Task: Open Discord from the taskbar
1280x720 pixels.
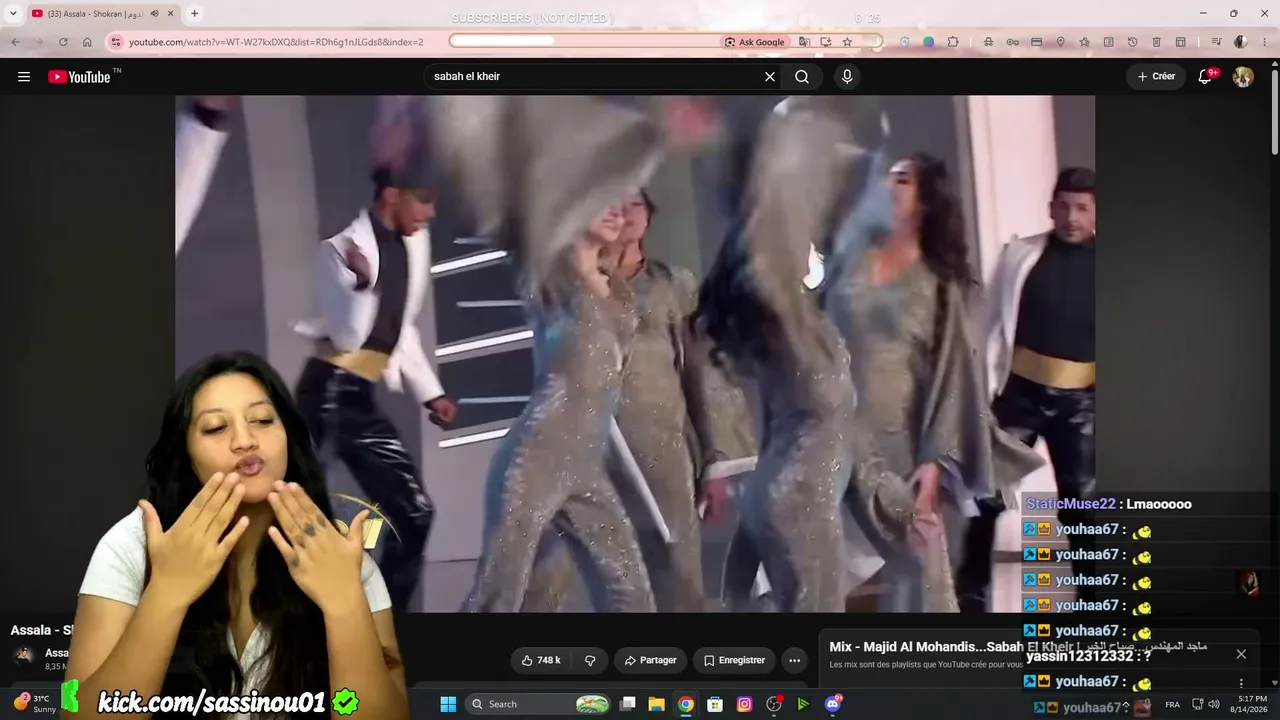Action: pos(833,704)
